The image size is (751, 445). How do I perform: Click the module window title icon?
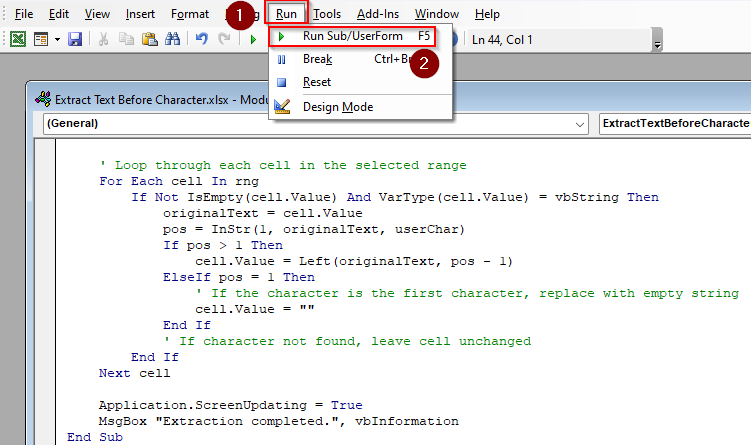tap(43, 99)
